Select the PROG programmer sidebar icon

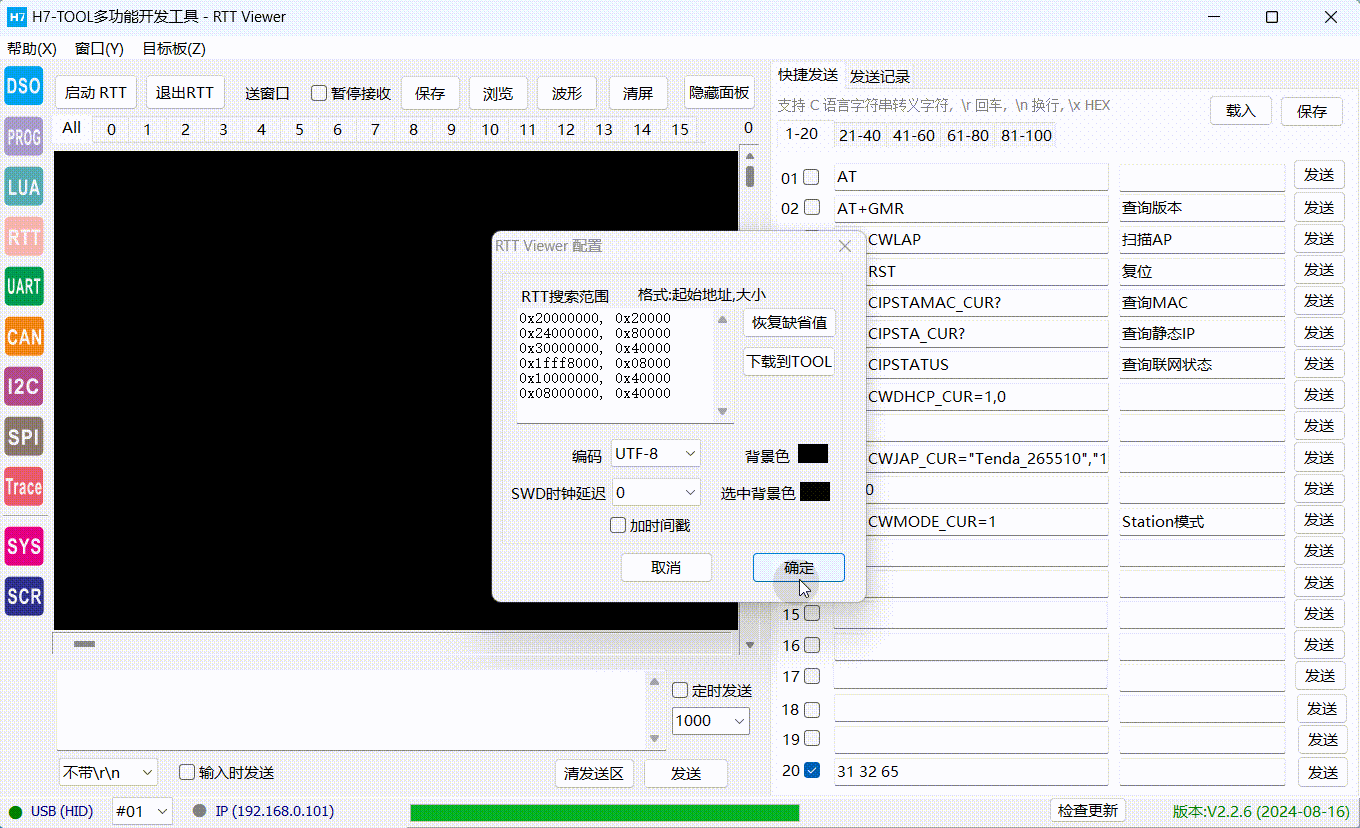(24, 137)
